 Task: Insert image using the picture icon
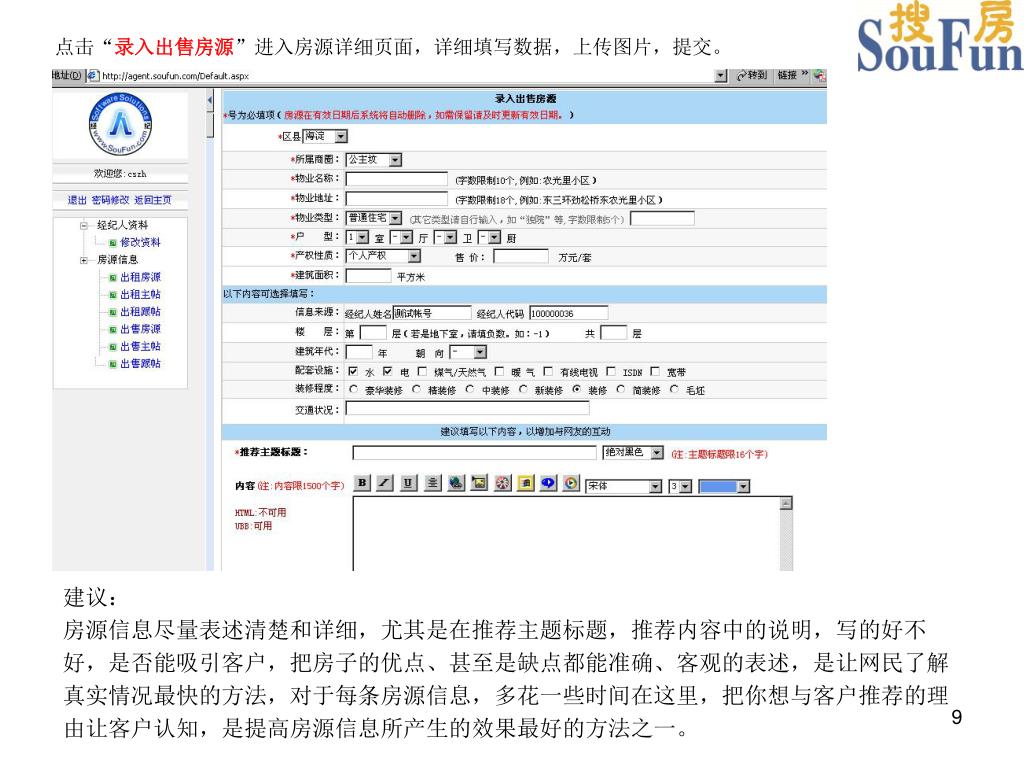(x=479, y=483)
